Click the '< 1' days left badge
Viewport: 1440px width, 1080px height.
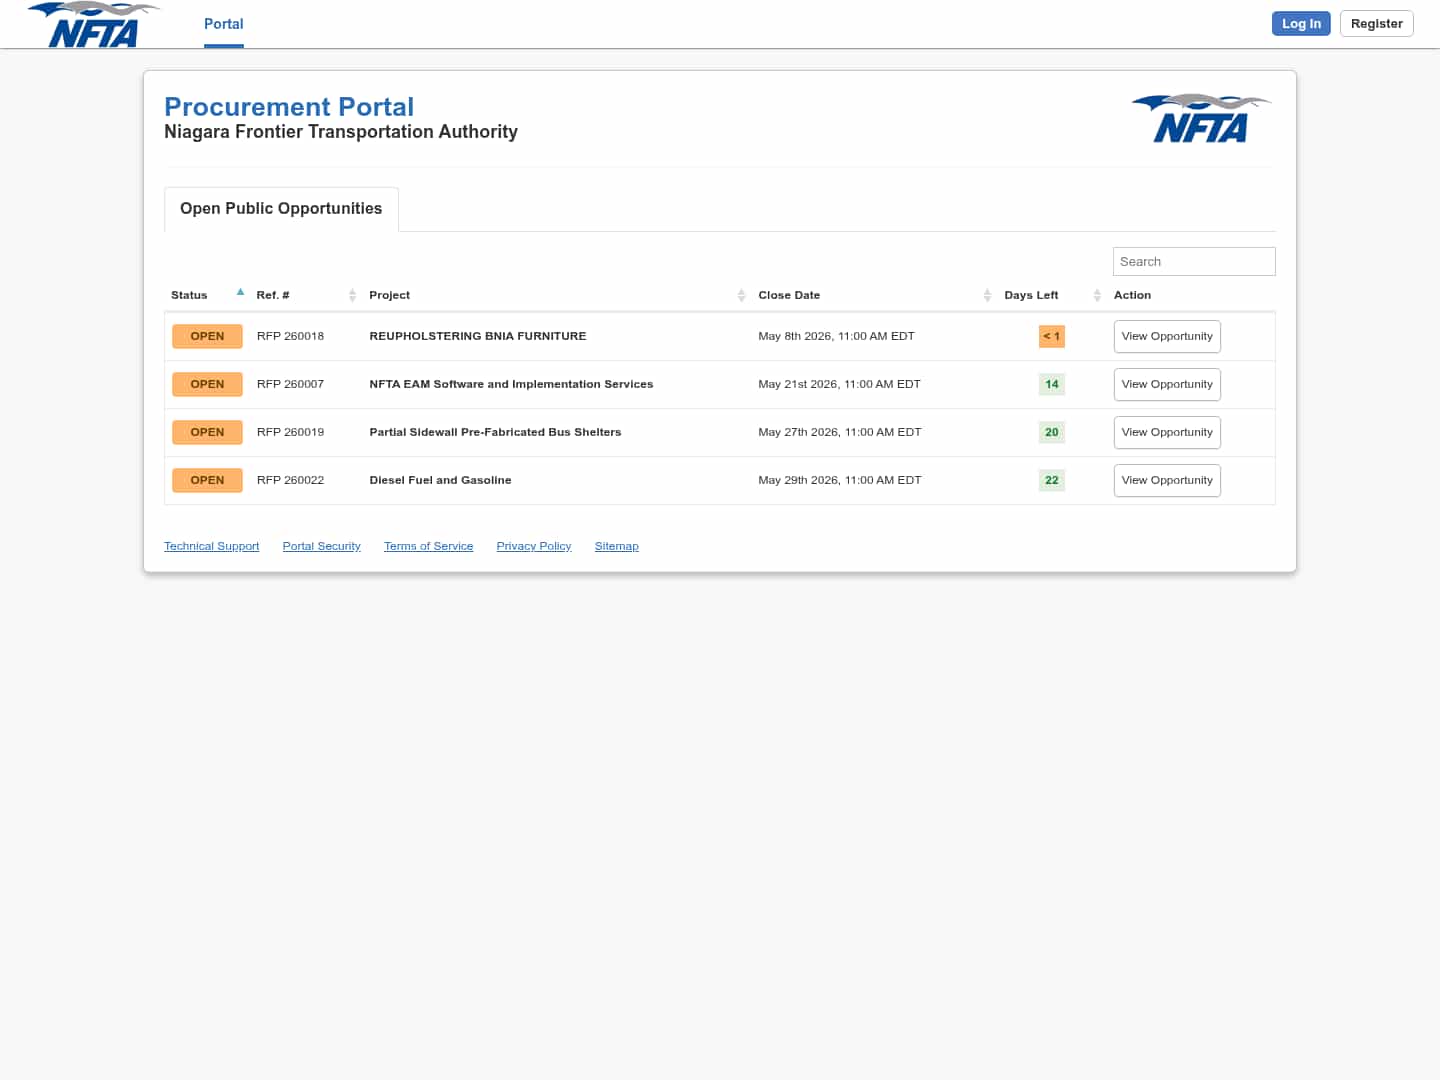pyautogui.click(x=1052, y=337)
